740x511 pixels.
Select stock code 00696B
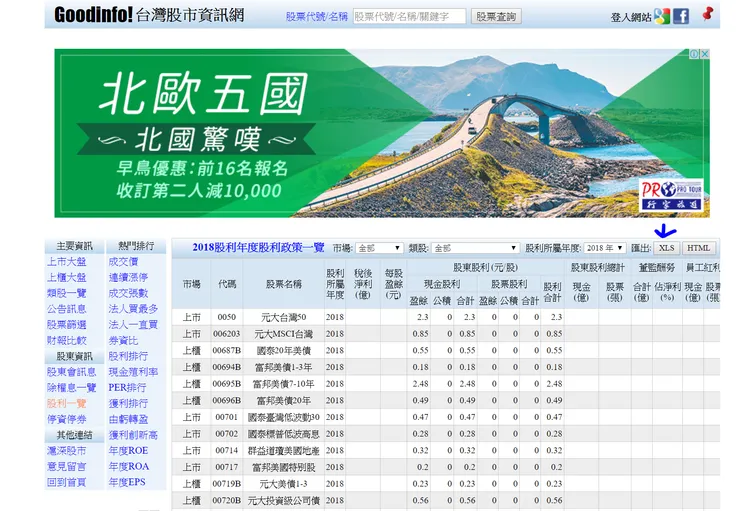click(x=227, y=401)
